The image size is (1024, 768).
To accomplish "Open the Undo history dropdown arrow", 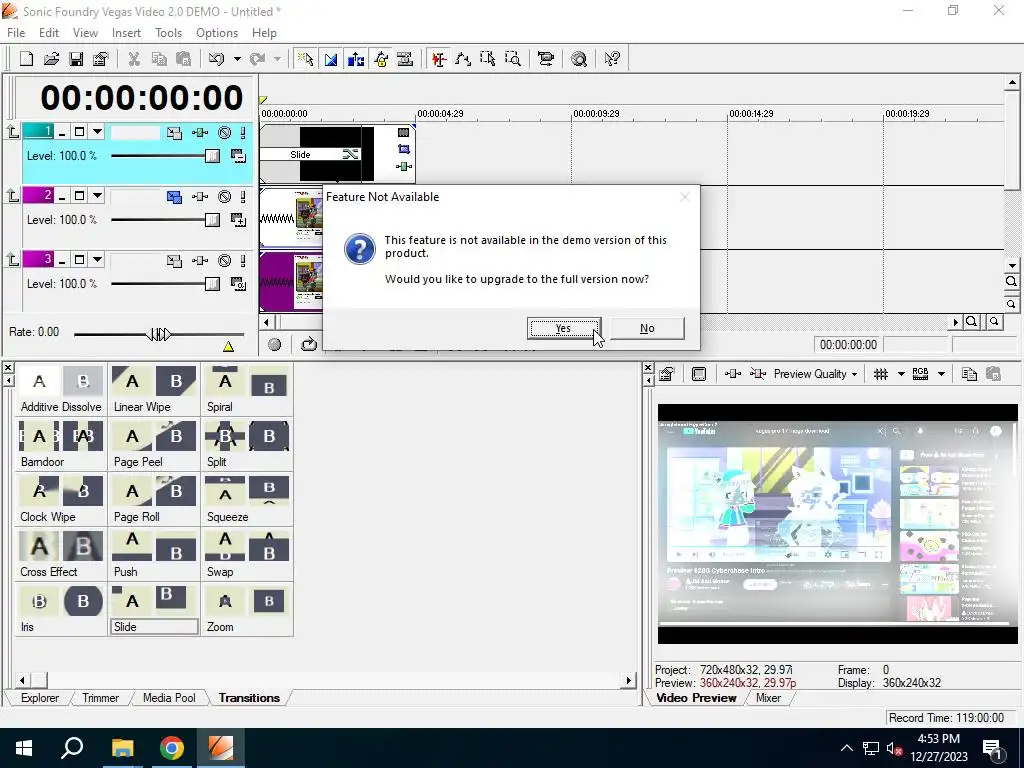I will click(x=237, y=59).
